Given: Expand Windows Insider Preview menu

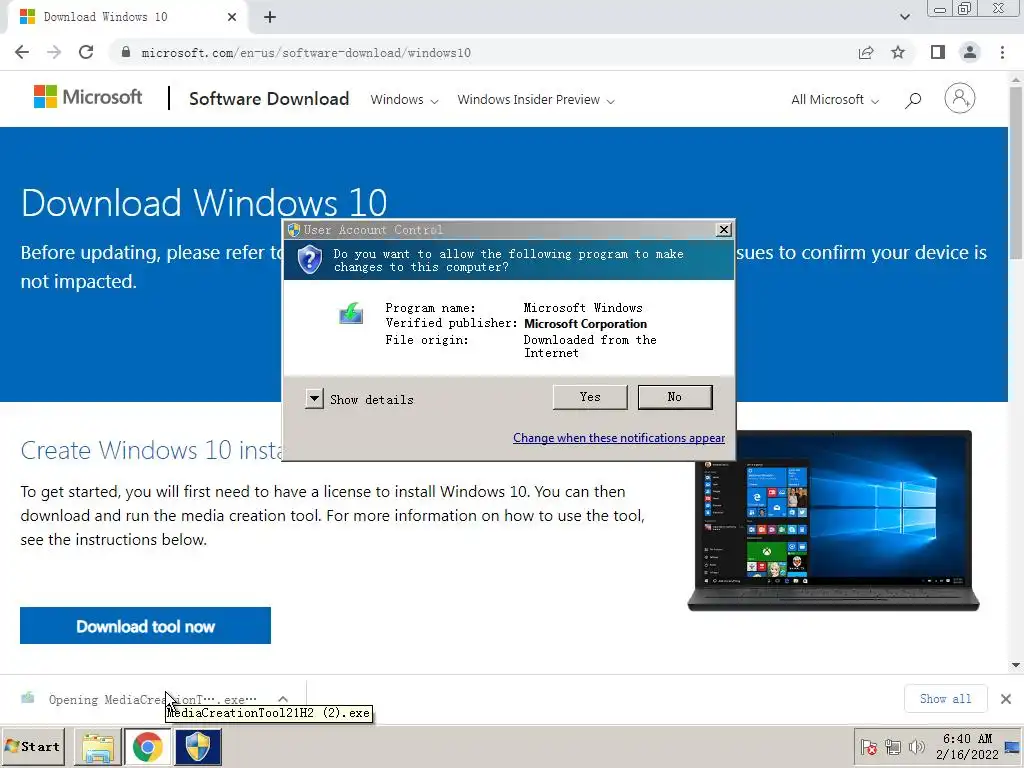Looking at the screenshot, I should click(x=536, y=100).
